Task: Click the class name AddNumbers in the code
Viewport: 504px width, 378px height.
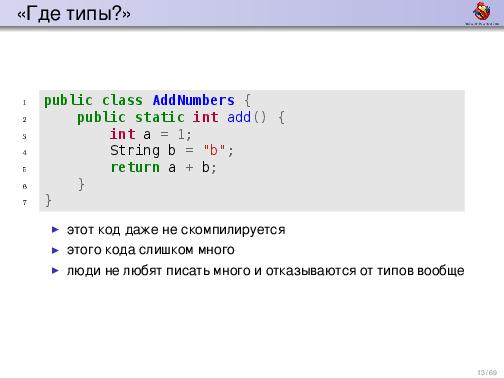Action: click(x=193, y=100)
